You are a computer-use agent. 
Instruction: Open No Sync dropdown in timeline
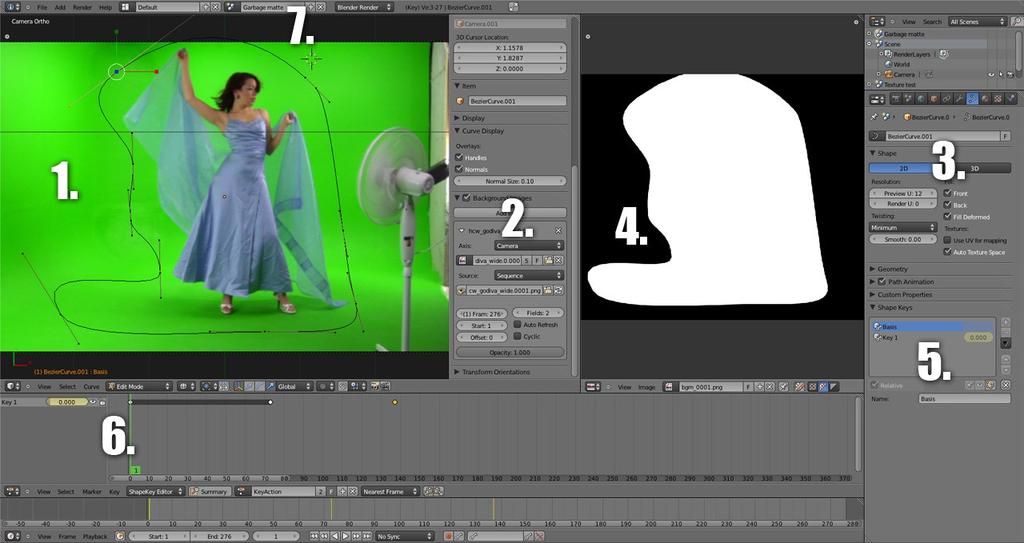404,536
